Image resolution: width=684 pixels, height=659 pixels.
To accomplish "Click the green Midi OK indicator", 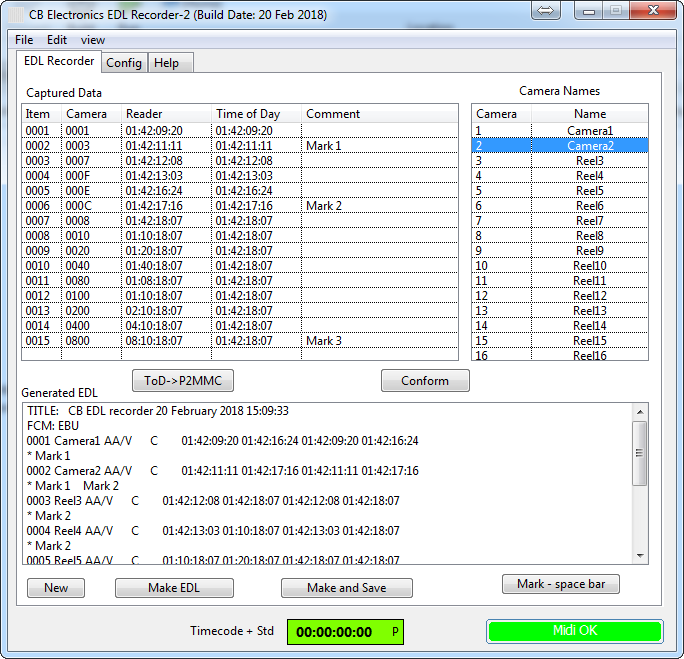I will [575, 631].
